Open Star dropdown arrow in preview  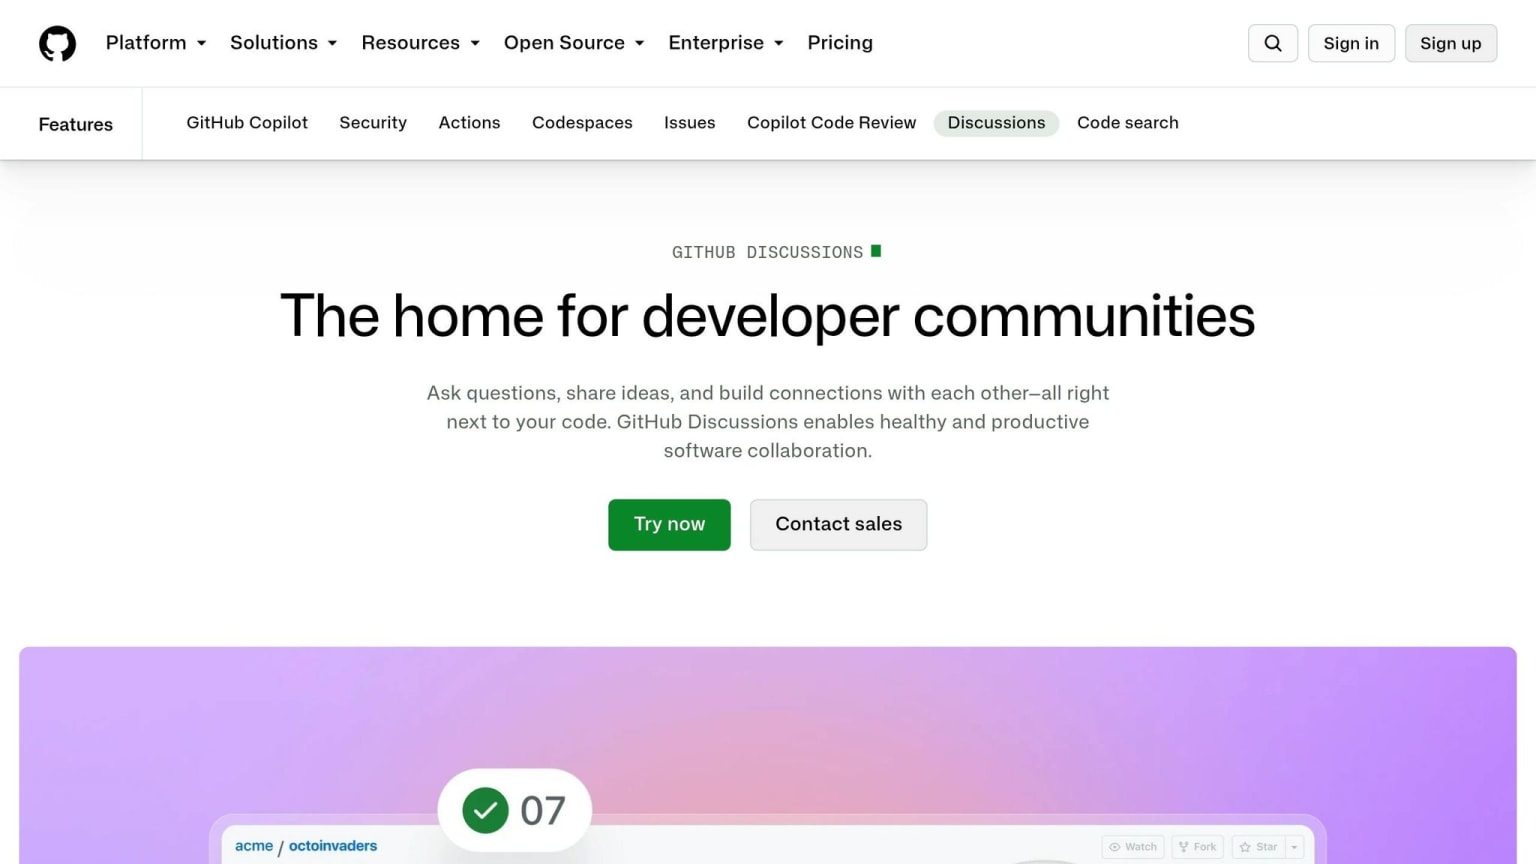[x=1294, y=847]
